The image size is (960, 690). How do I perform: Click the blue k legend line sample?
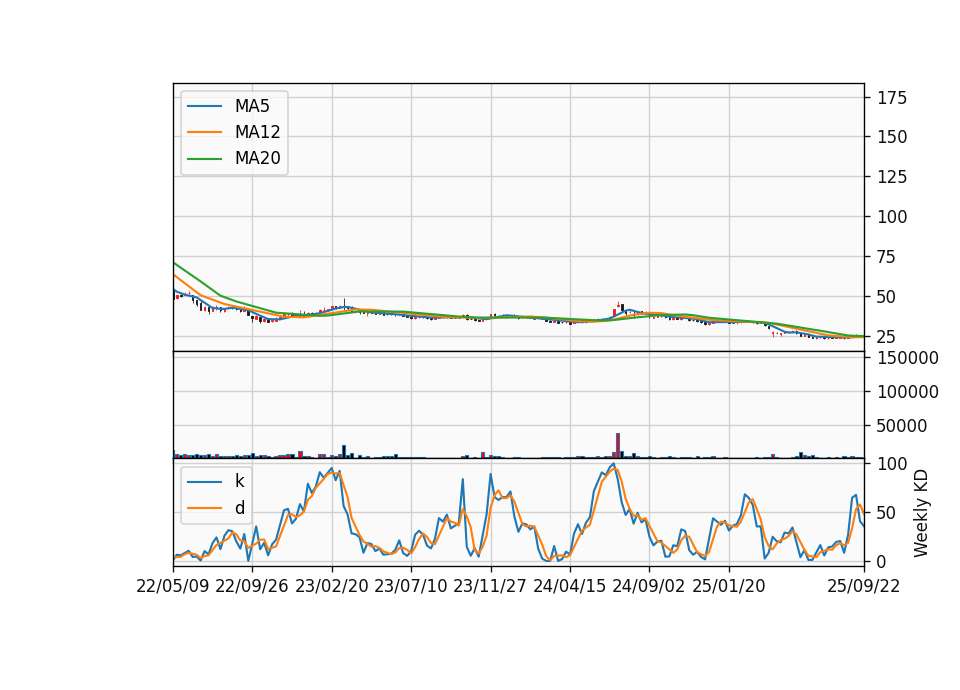tap(204, 482)
